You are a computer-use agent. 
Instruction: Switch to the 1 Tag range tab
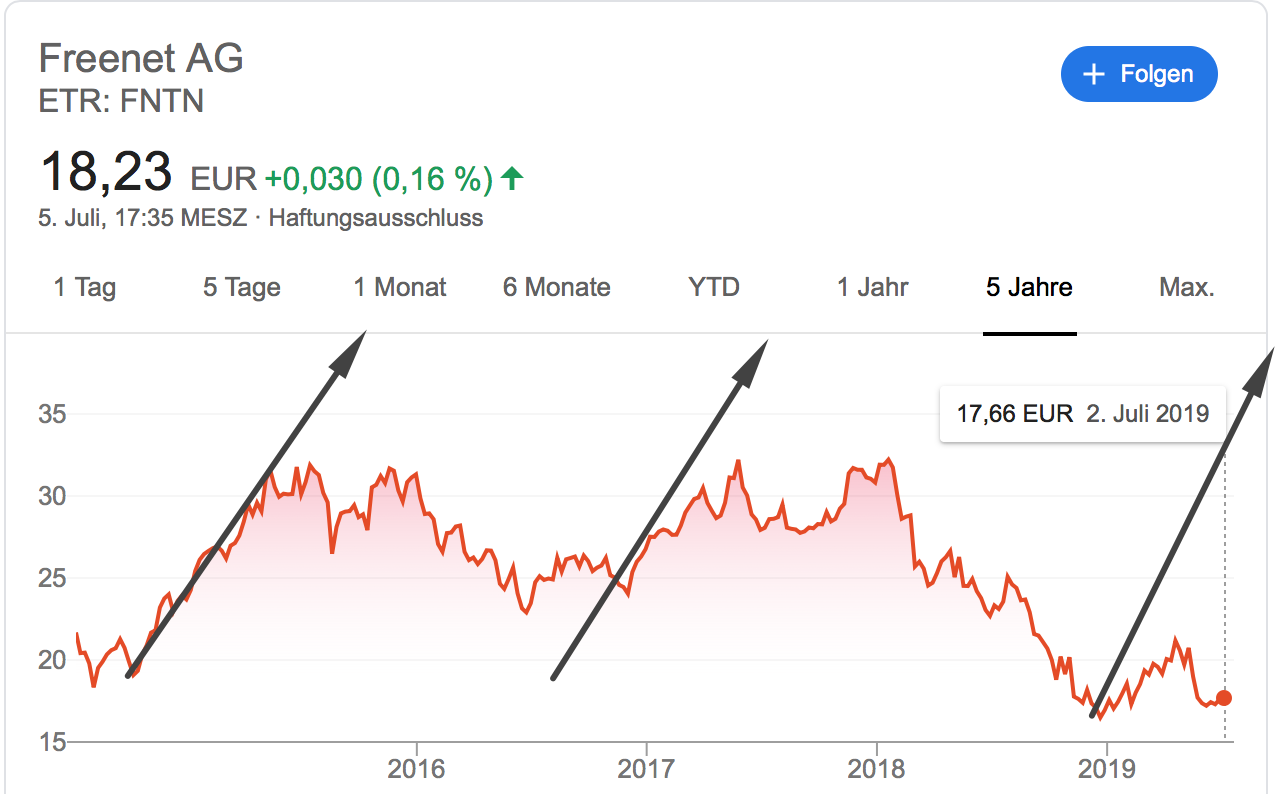[85, 288]
